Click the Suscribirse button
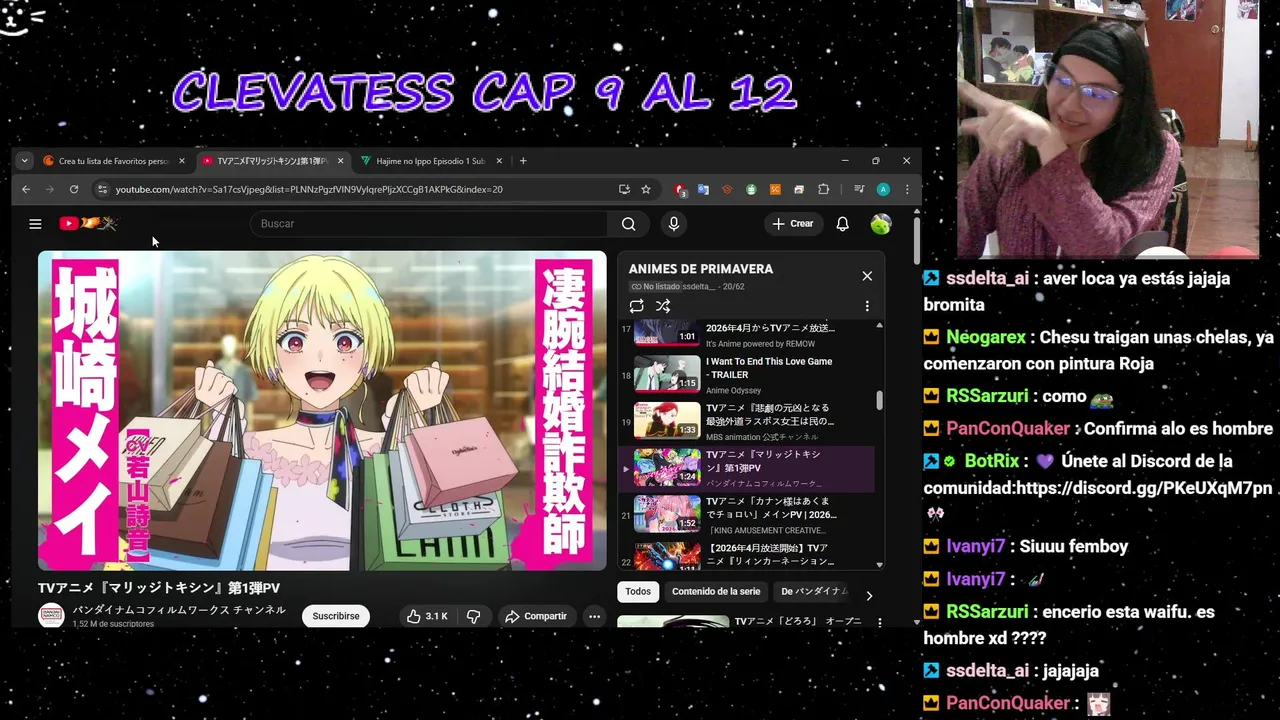The image size is (1280, 720). click(x=336, y=616)
